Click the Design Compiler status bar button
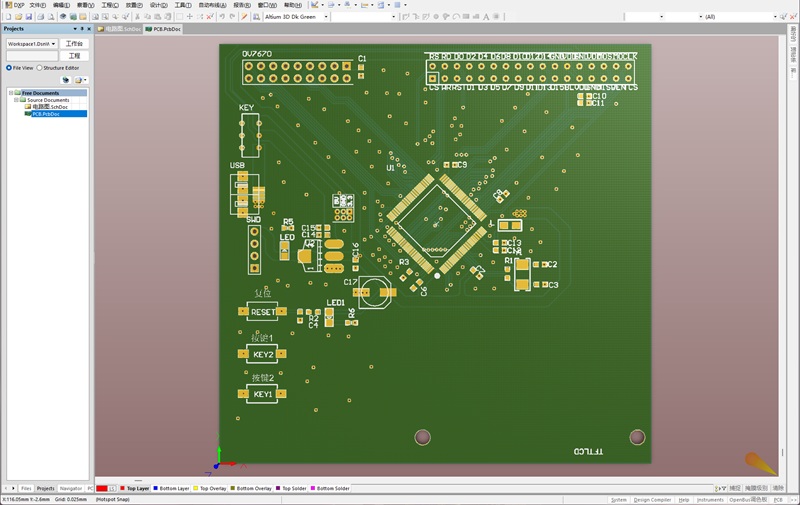This screenshot has height=505, width=800. point(653,500)
